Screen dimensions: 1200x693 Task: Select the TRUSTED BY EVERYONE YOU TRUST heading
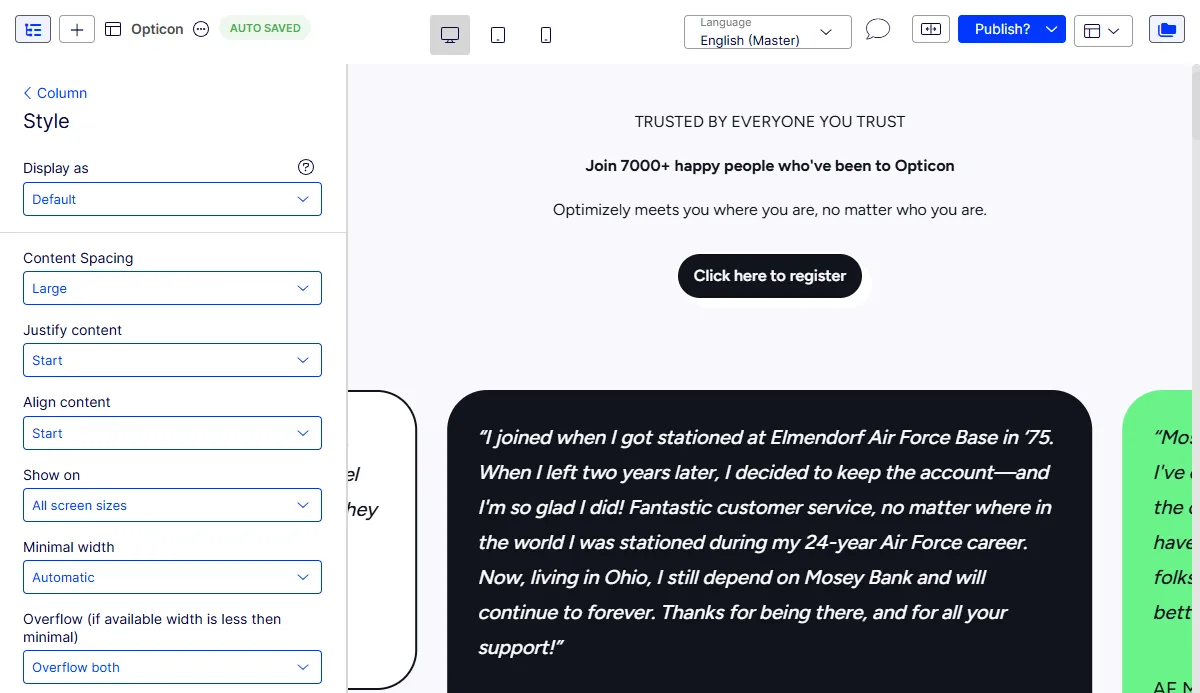tap(770, 122)
